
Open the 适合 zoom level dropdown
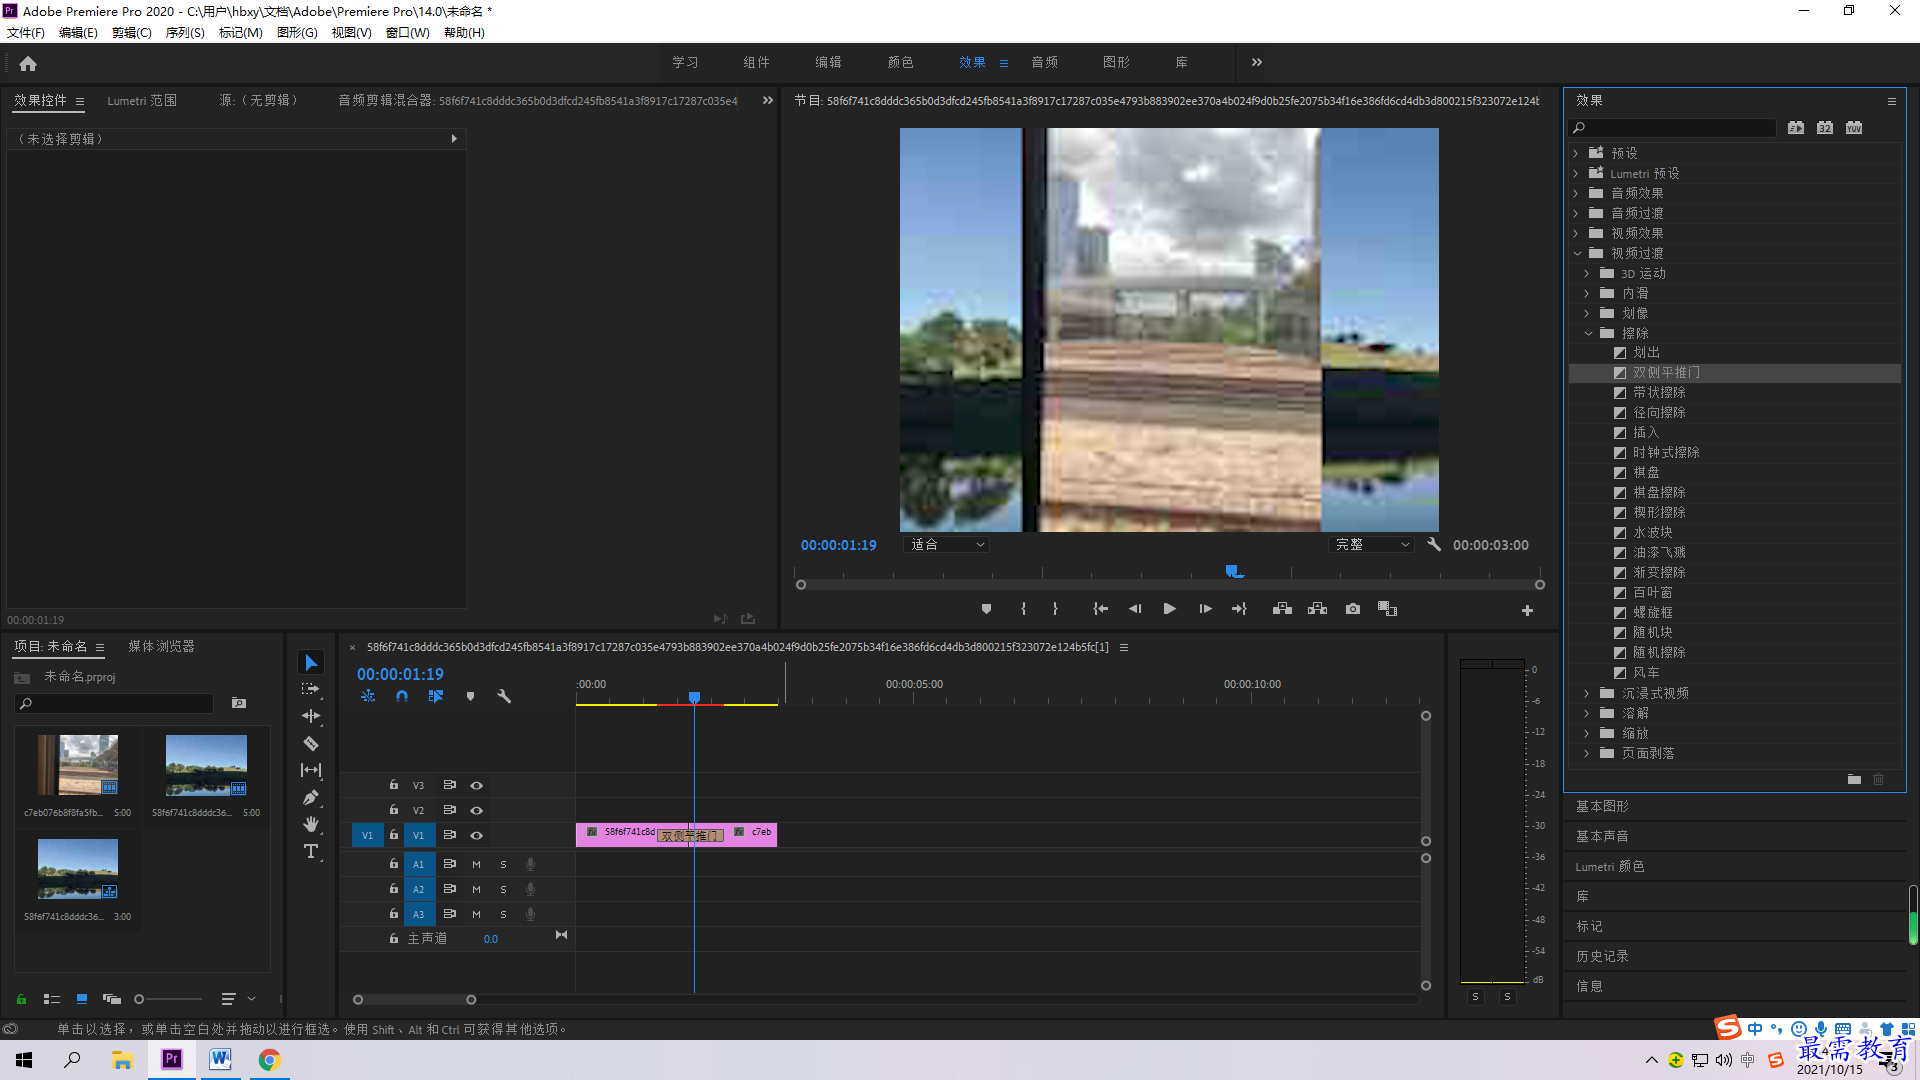coord(946,545)
